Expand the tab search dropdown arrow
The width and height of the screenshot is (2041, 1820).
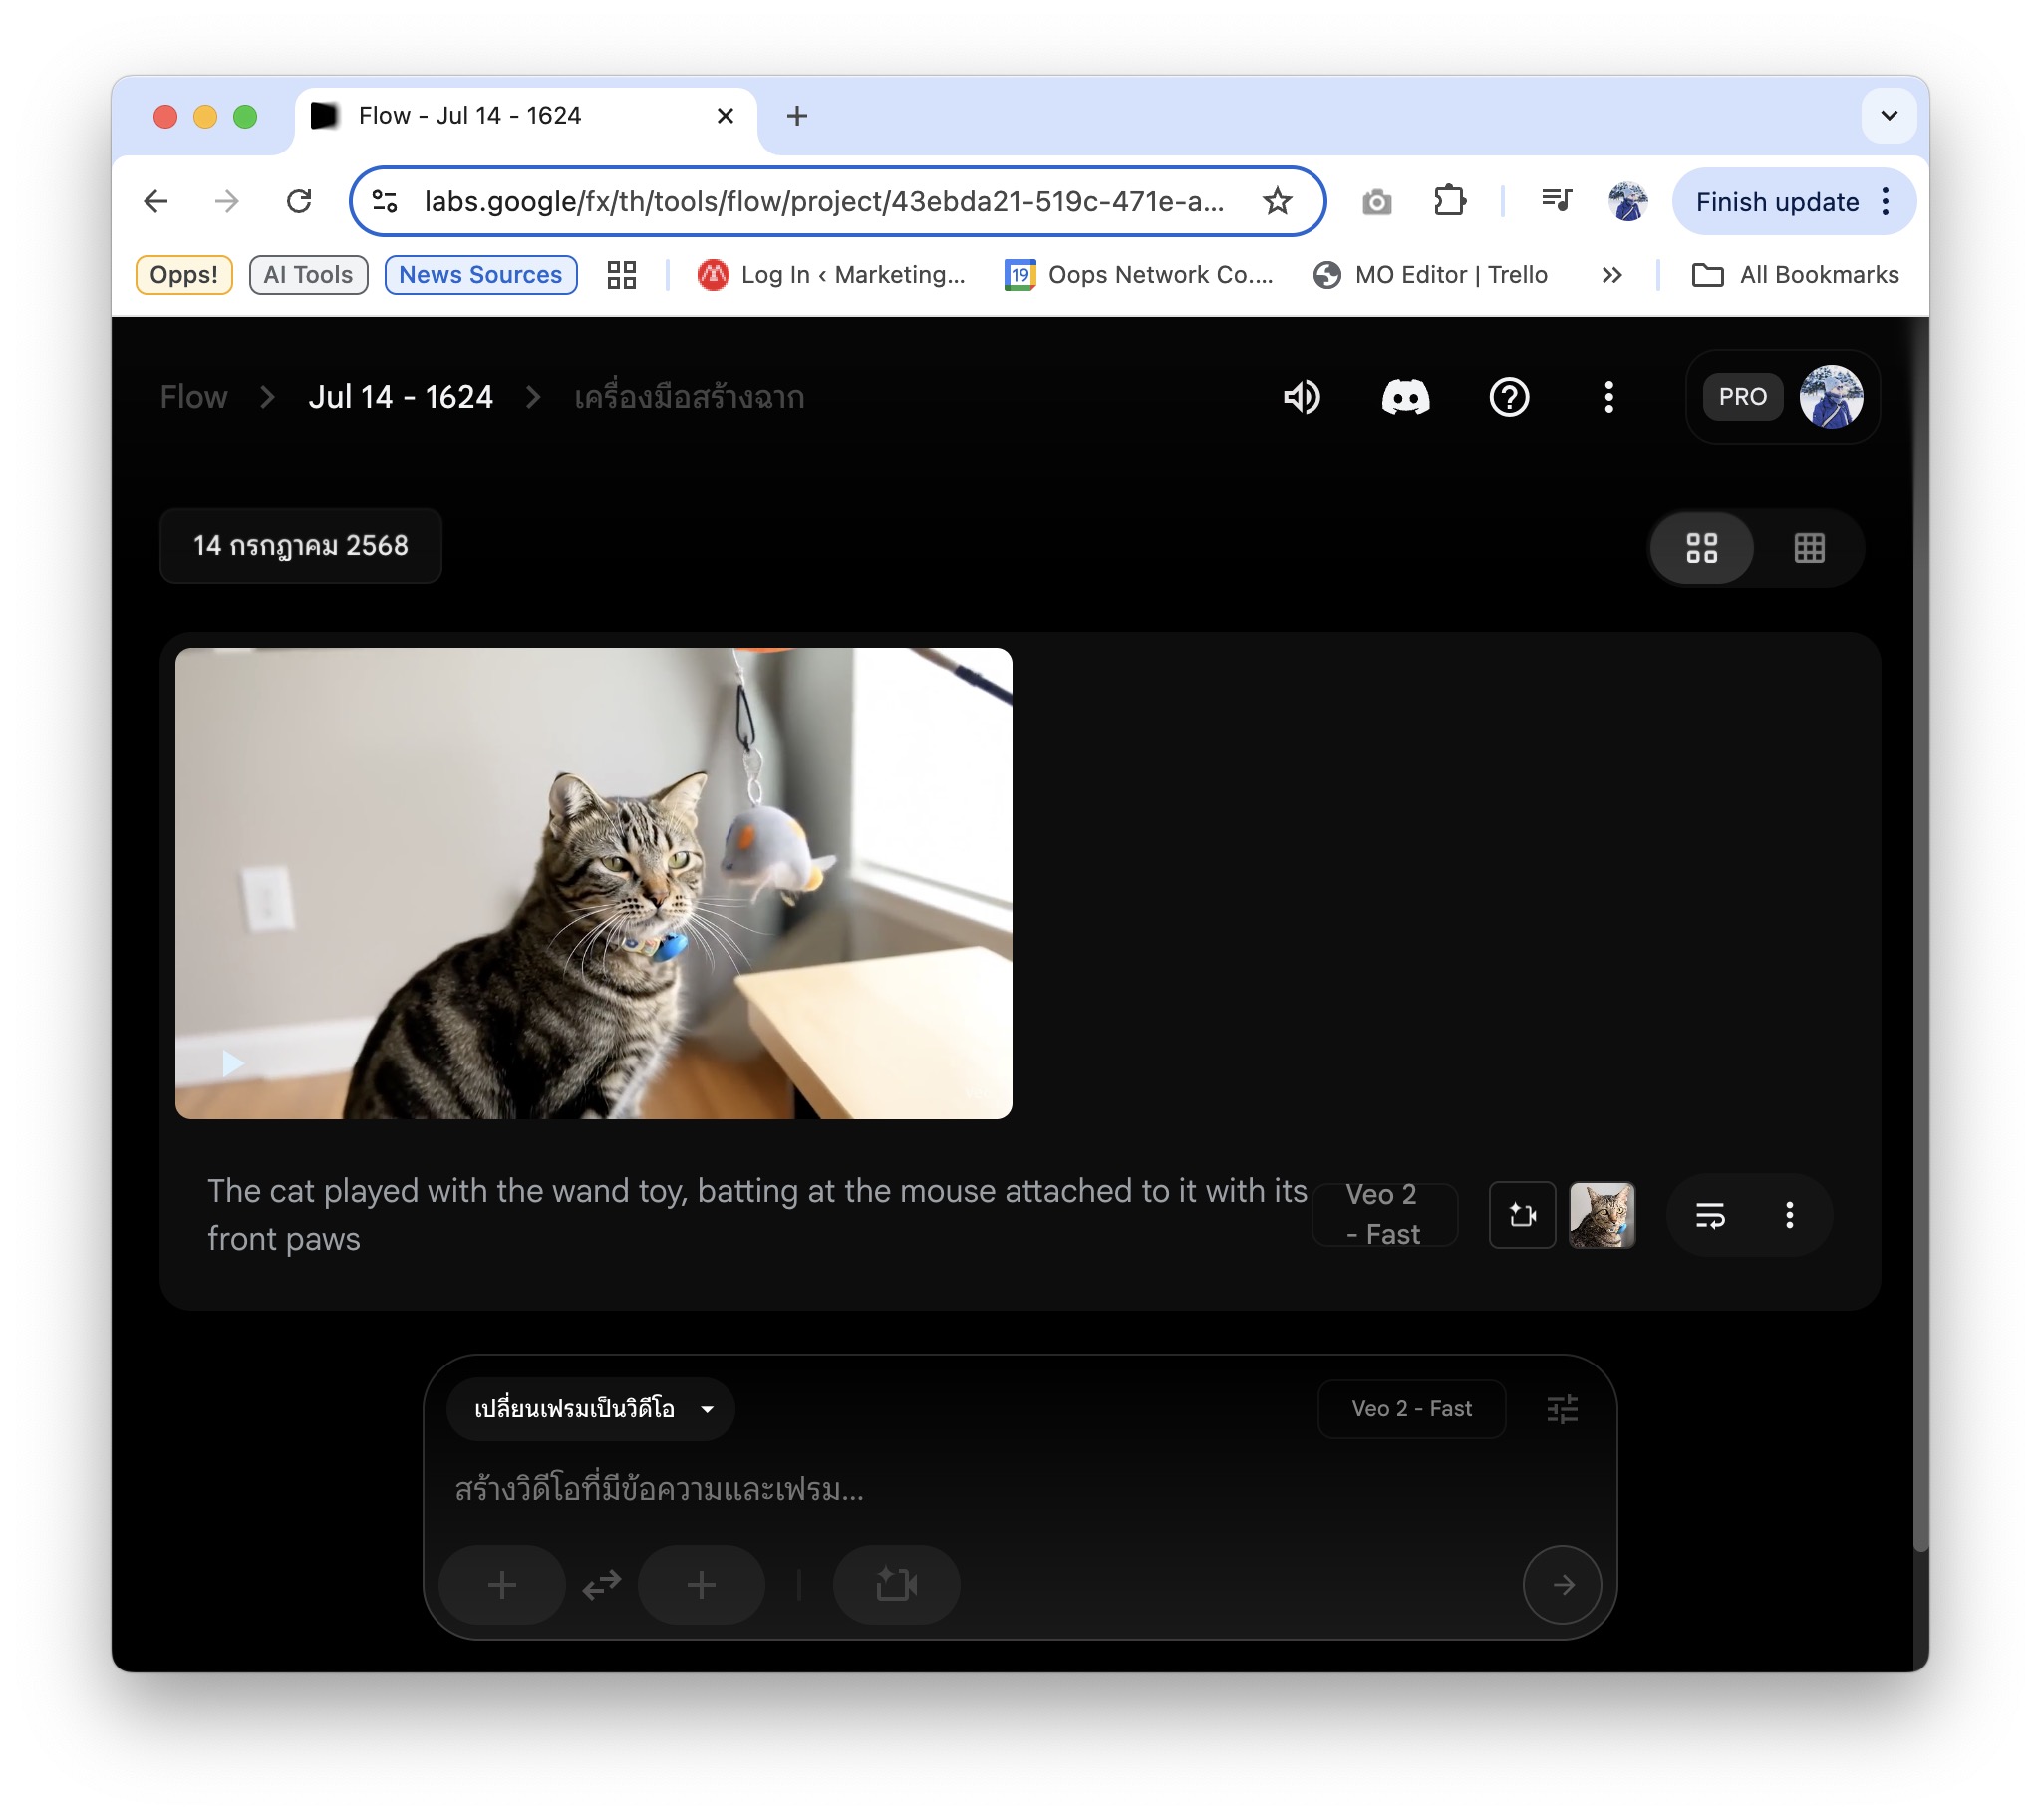pyautogui.click(x=1888, y=116)
